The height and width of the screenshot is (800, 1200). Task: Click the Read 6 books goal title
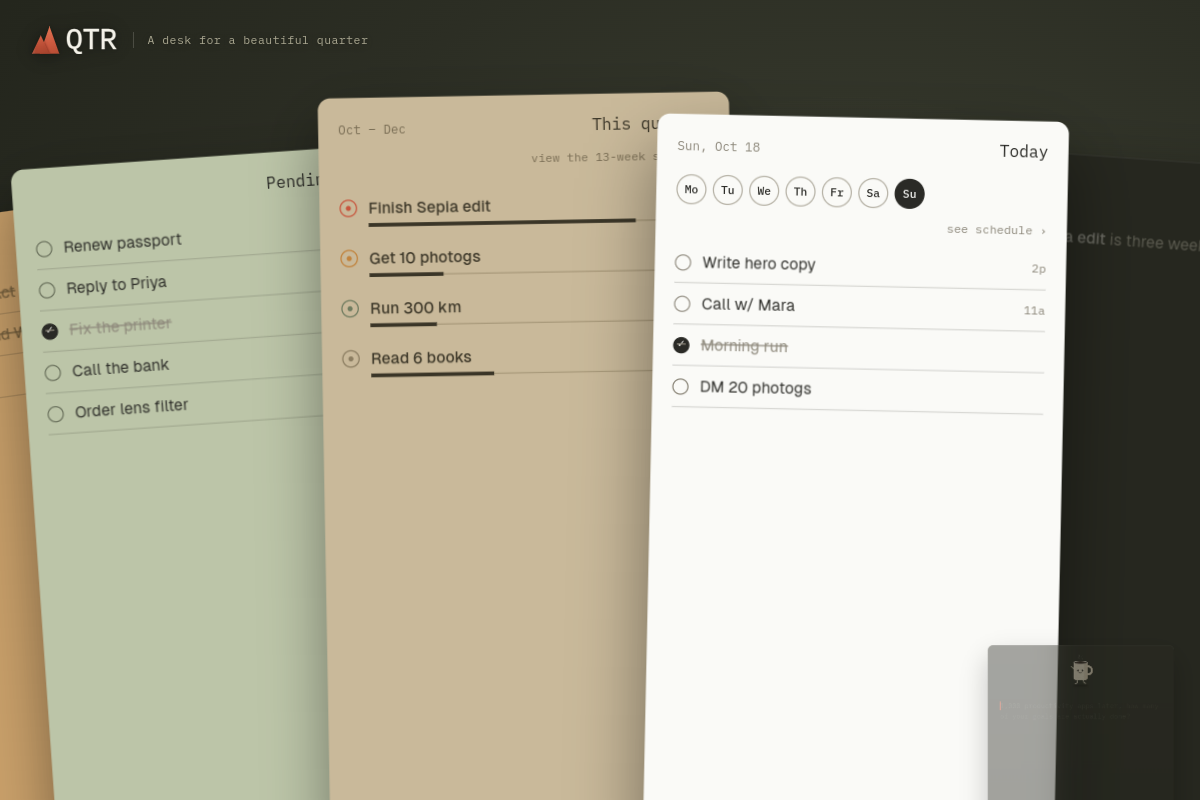pos(421,357)
